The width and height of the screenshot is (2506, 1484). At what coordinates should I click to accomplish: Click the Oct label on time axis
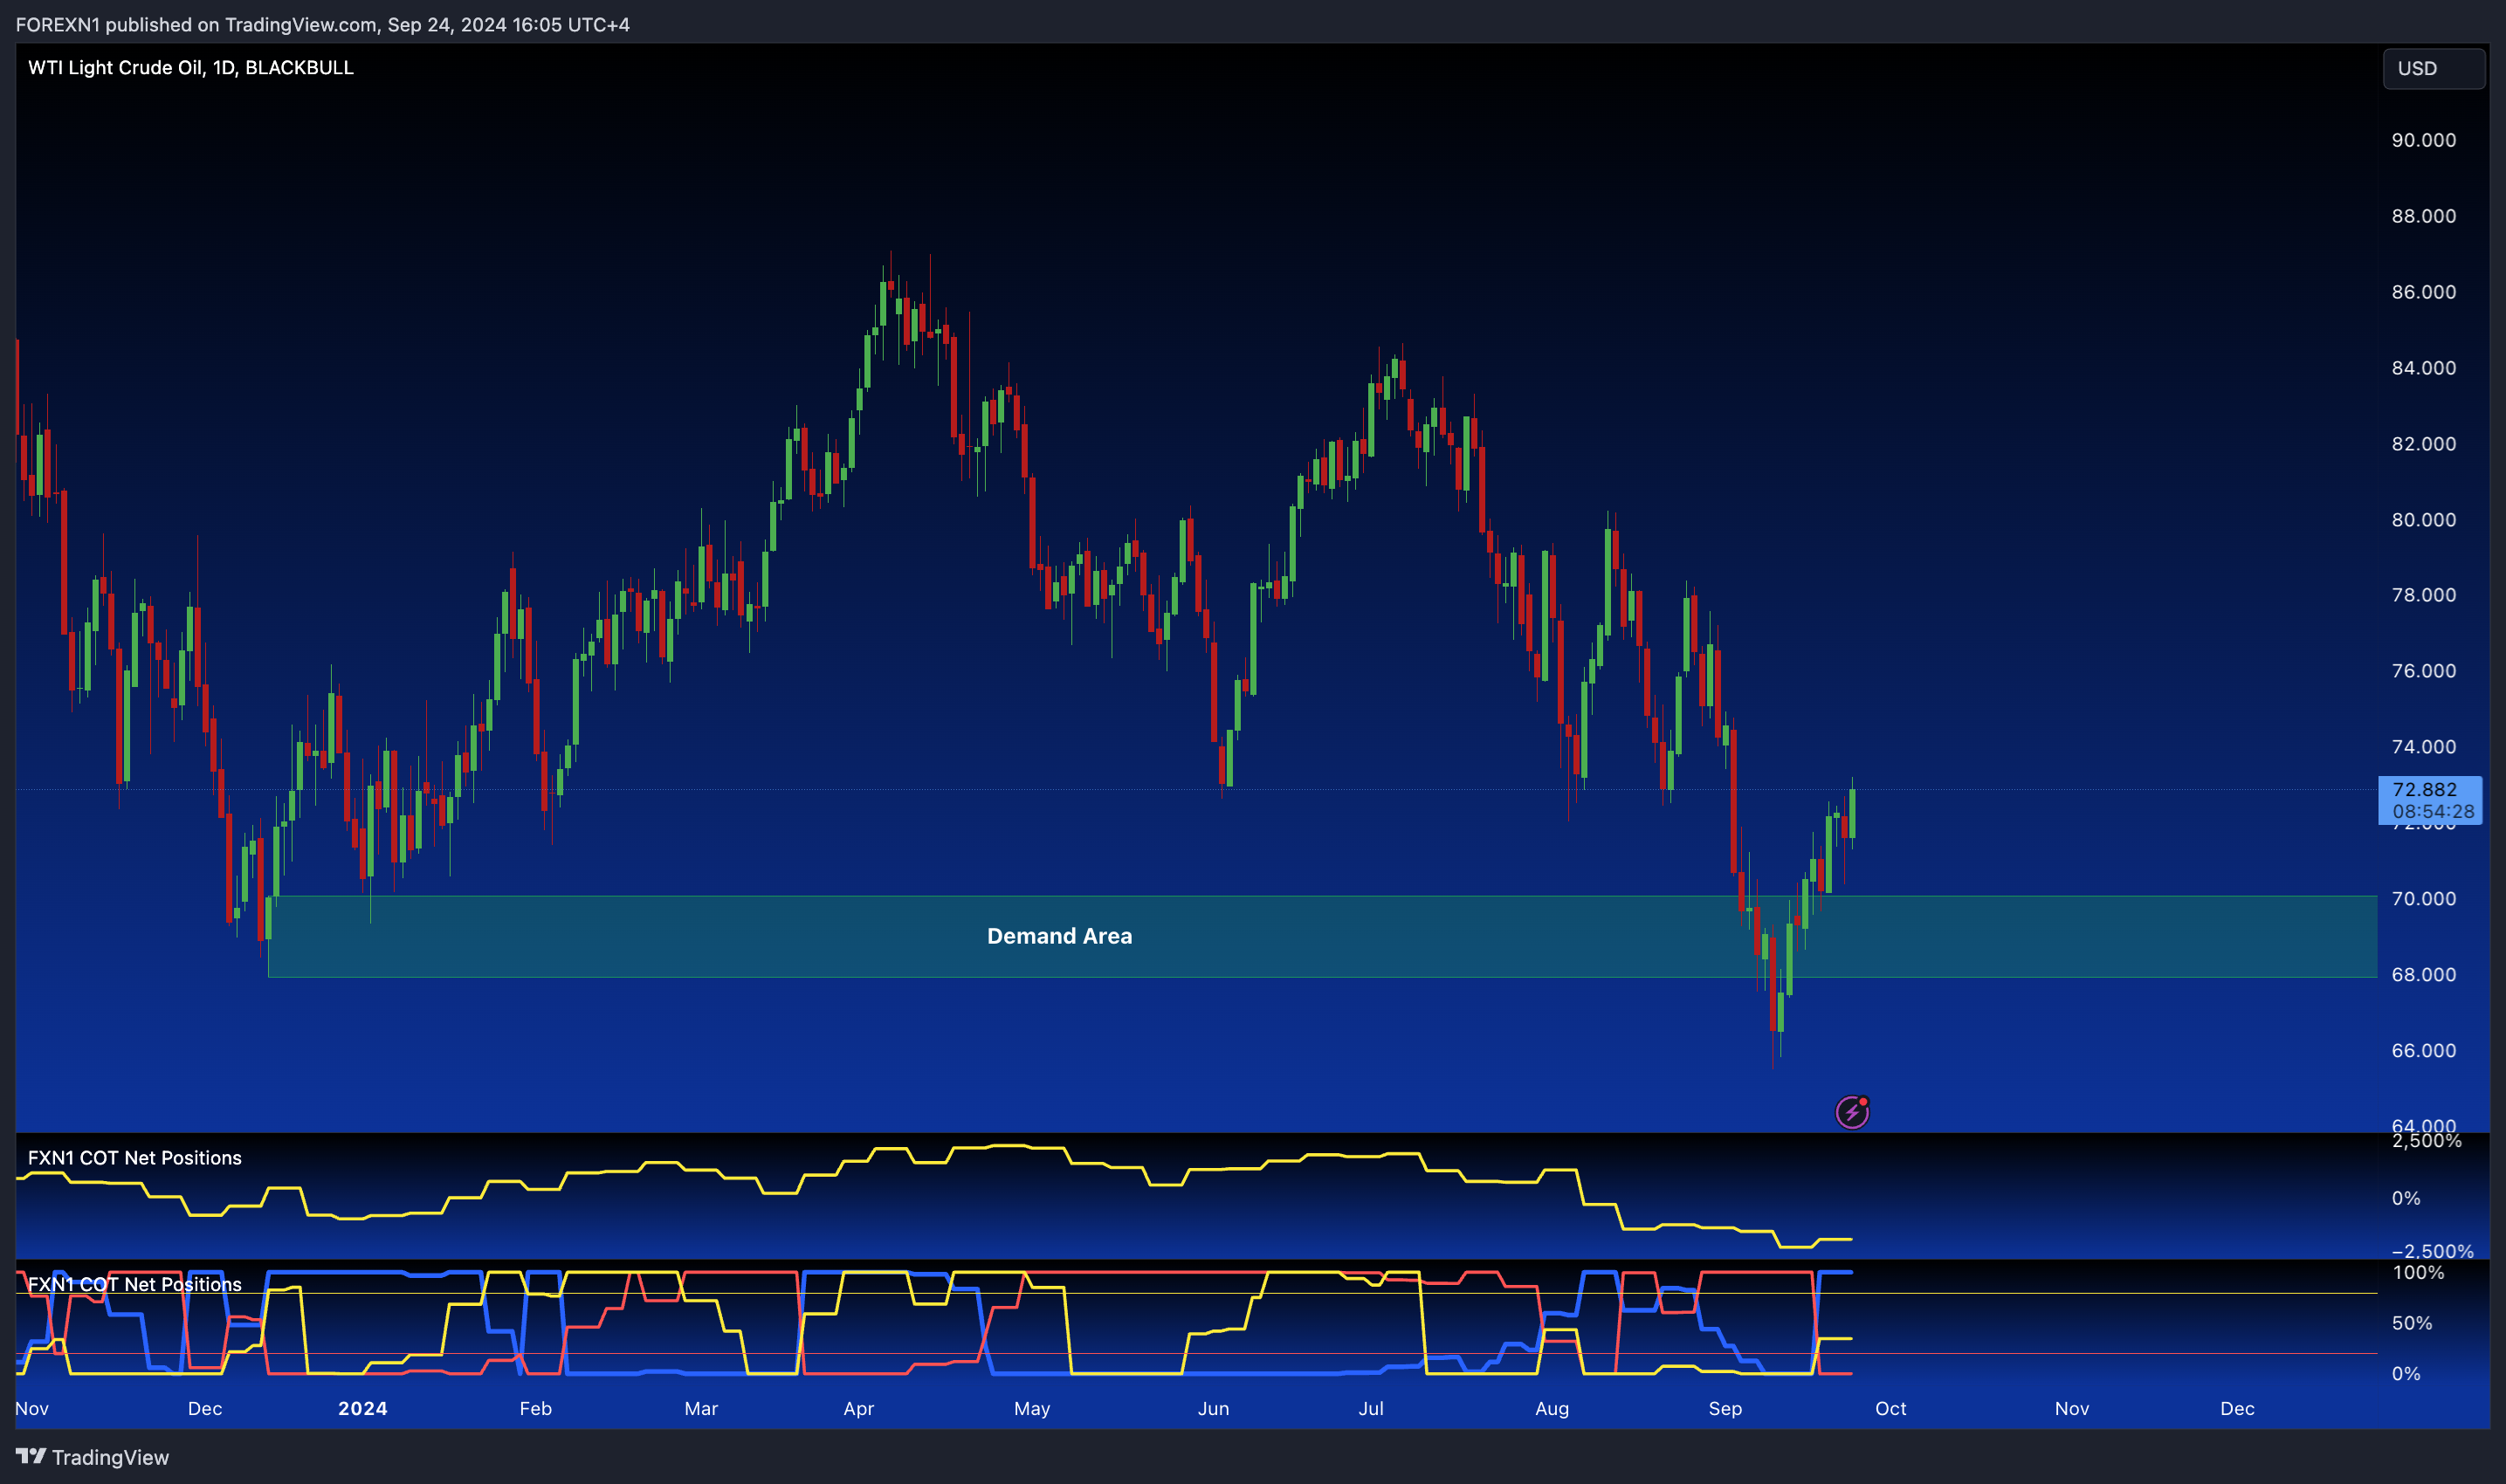(x=1890, y=1408)
